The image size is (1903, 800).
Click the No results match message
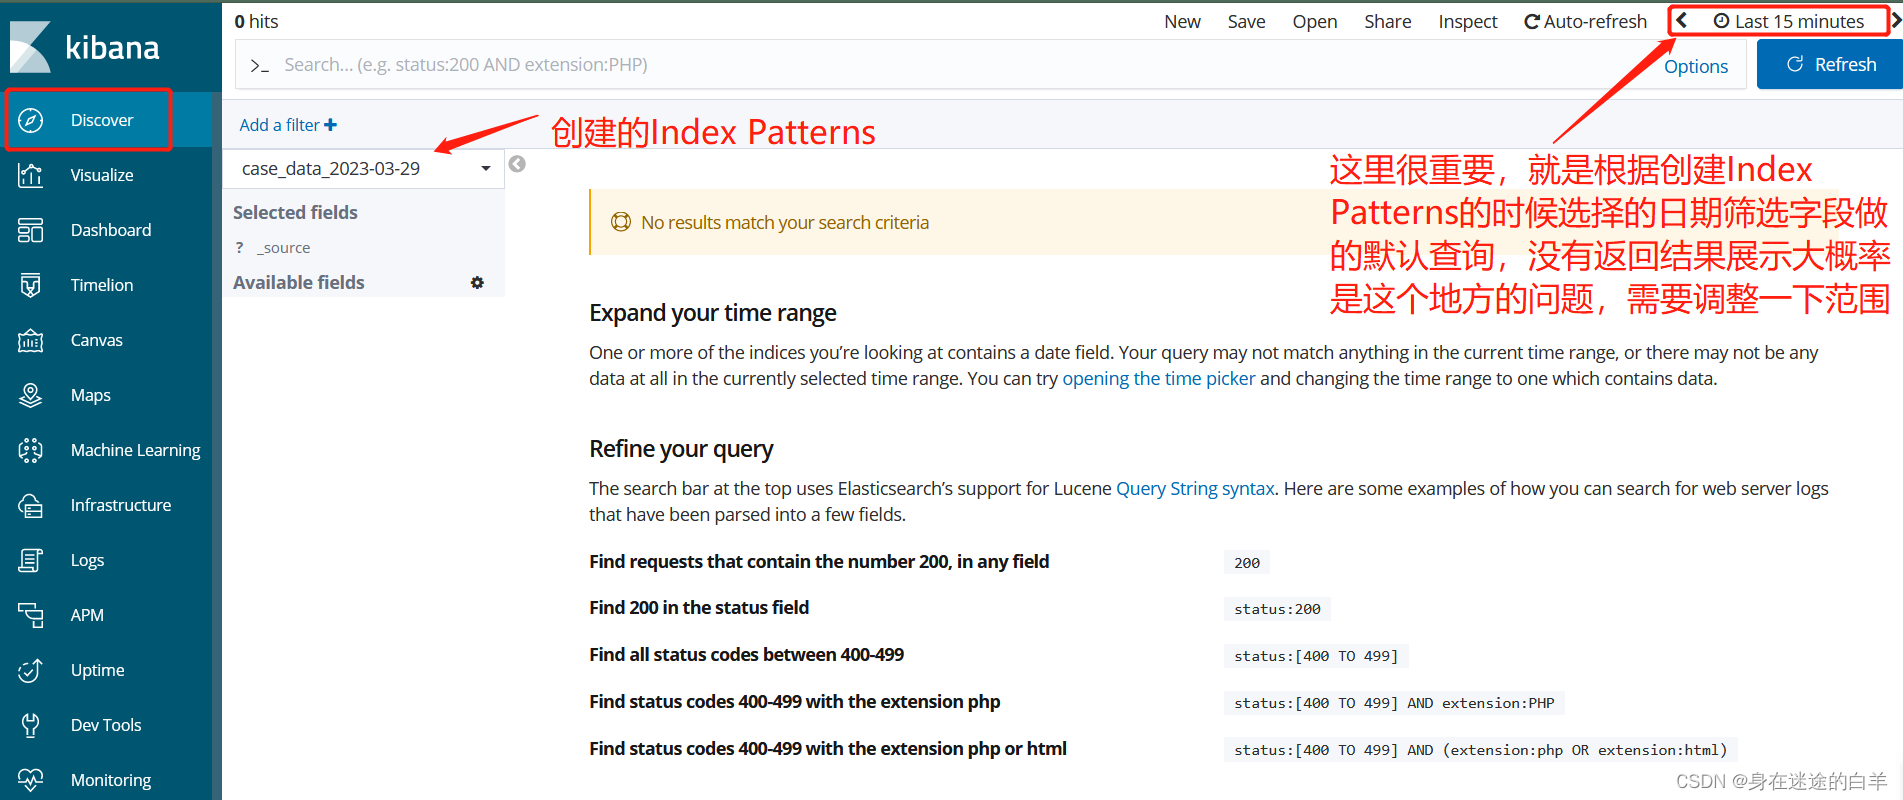click(785, 222)
